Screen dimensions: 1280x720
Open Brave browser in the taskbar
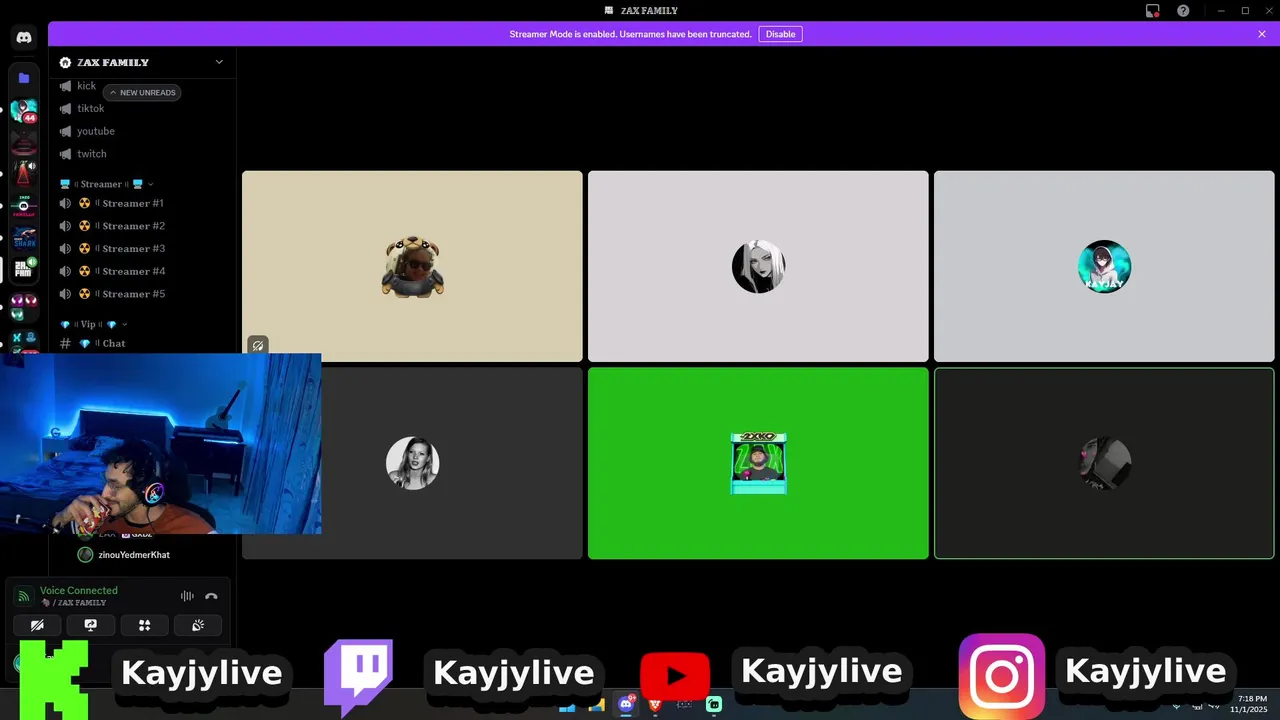pos(655,705)
